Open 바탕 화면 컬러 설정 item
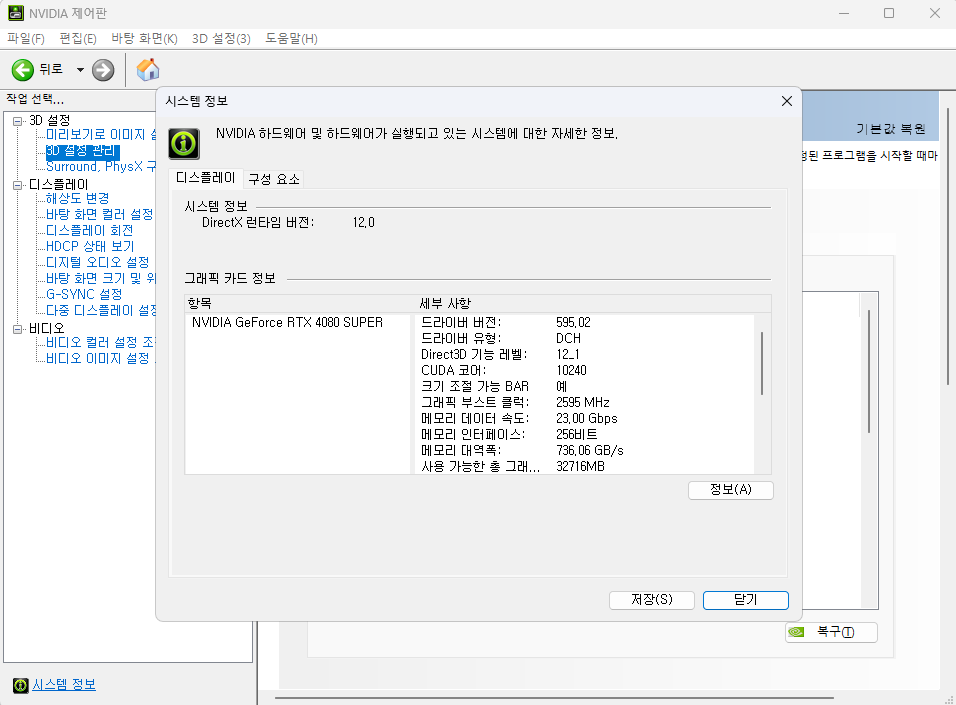This screenshot has width=956, height=705. click(100, 214)
